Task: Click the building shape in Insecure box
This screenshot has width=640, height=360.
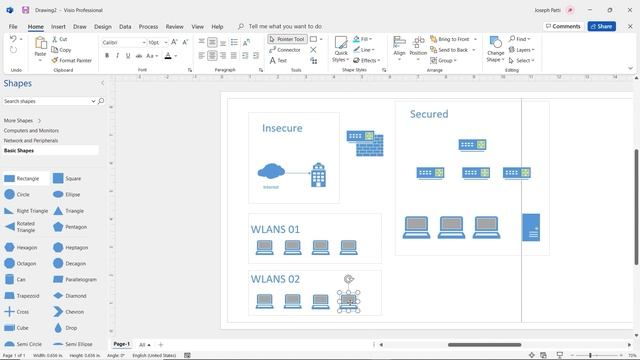Action: tap(318, 175)
